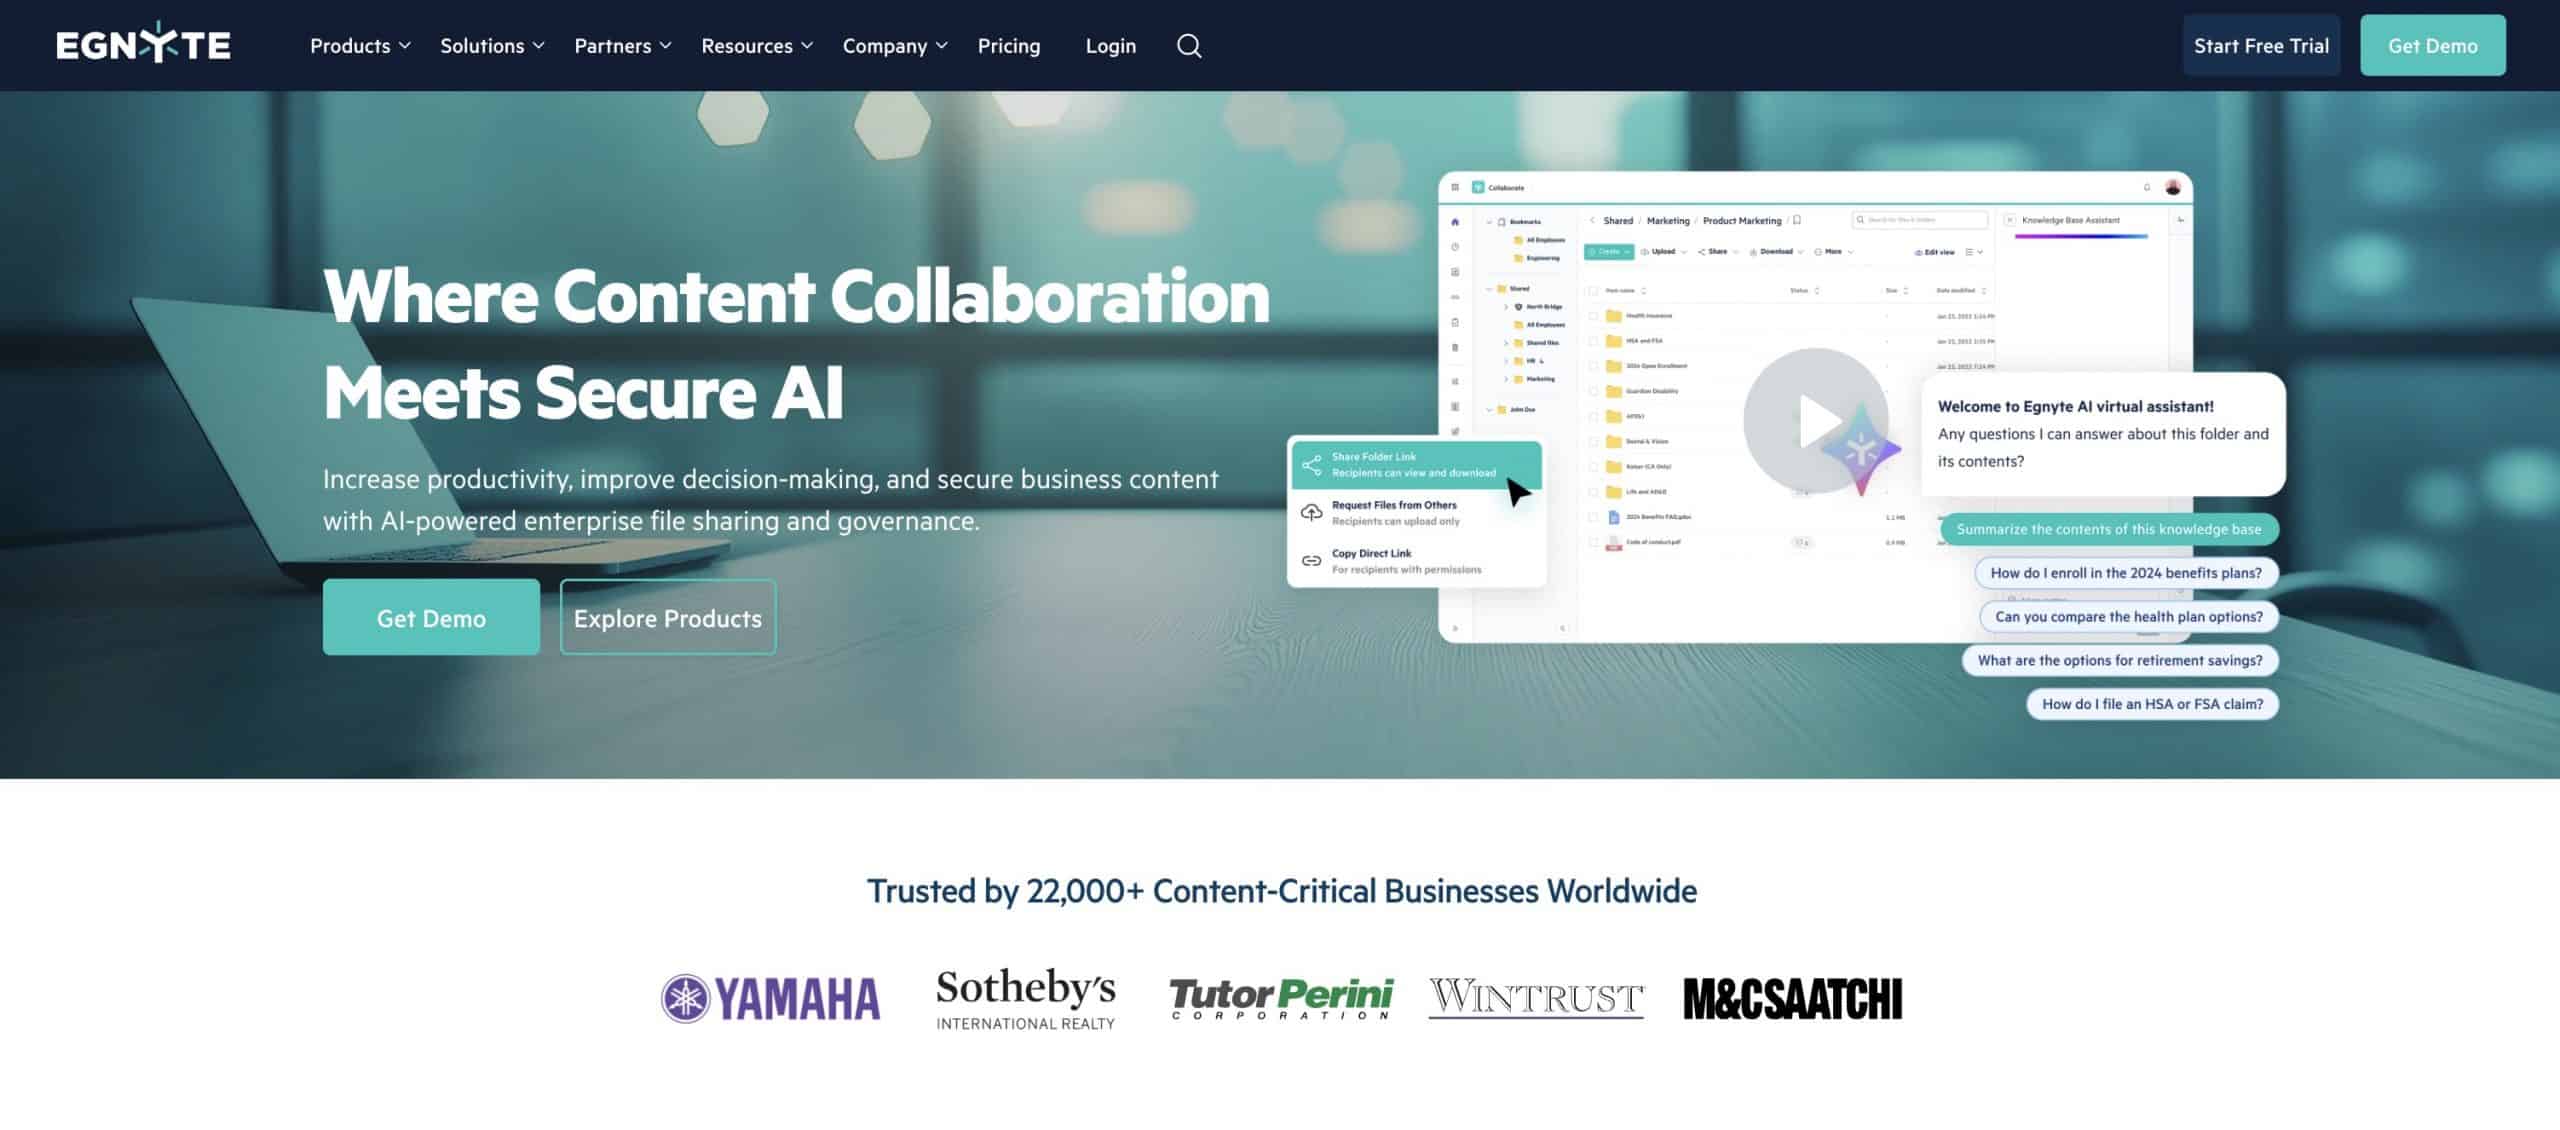Click the M&C Saatchi logo

1792,998
